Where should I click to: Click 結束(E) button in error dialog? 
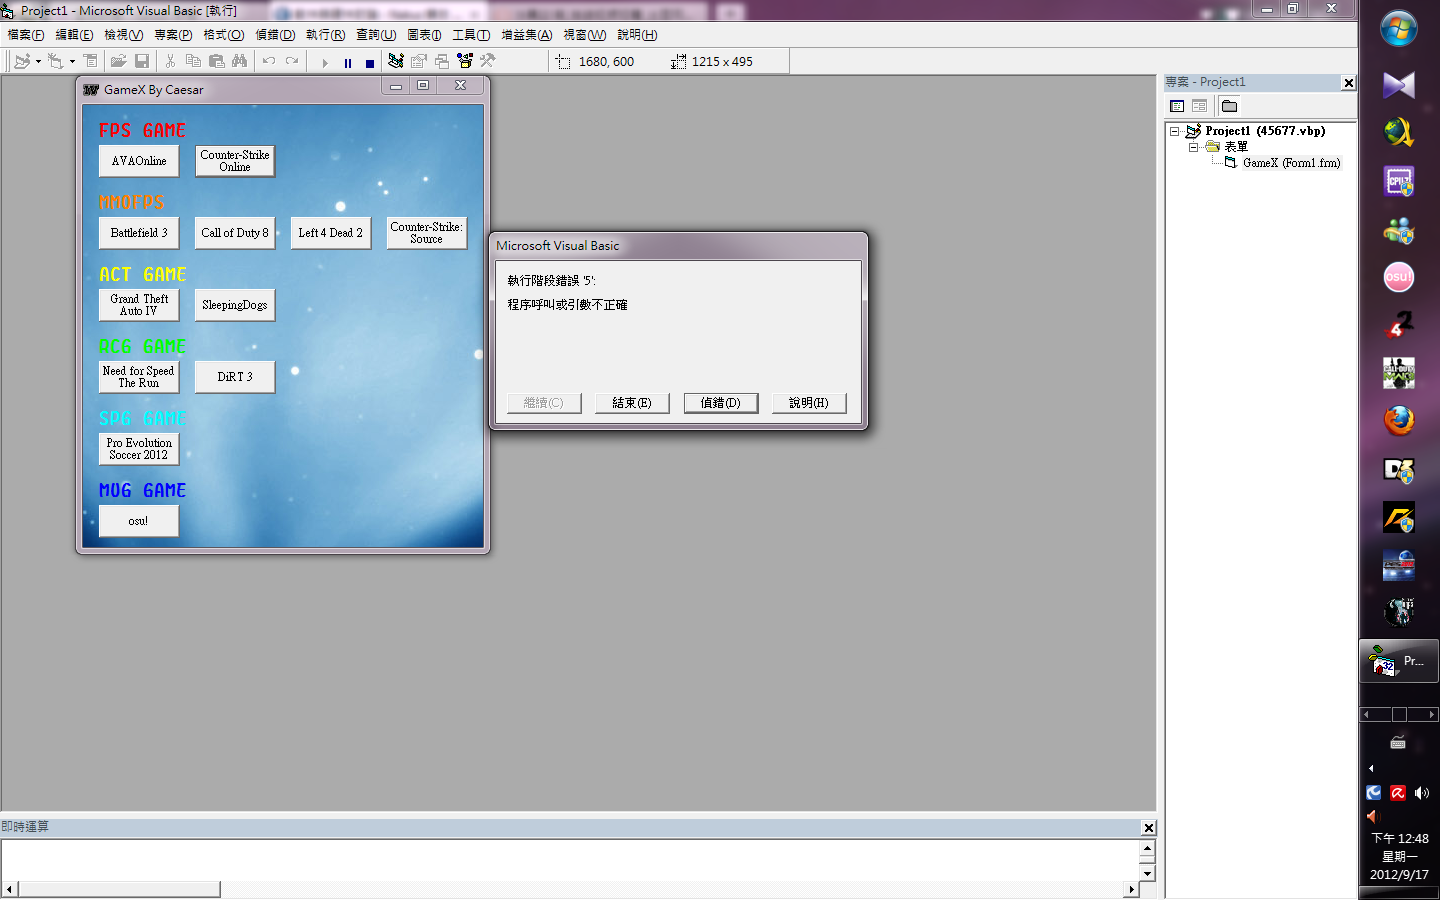tap(632, 403)
